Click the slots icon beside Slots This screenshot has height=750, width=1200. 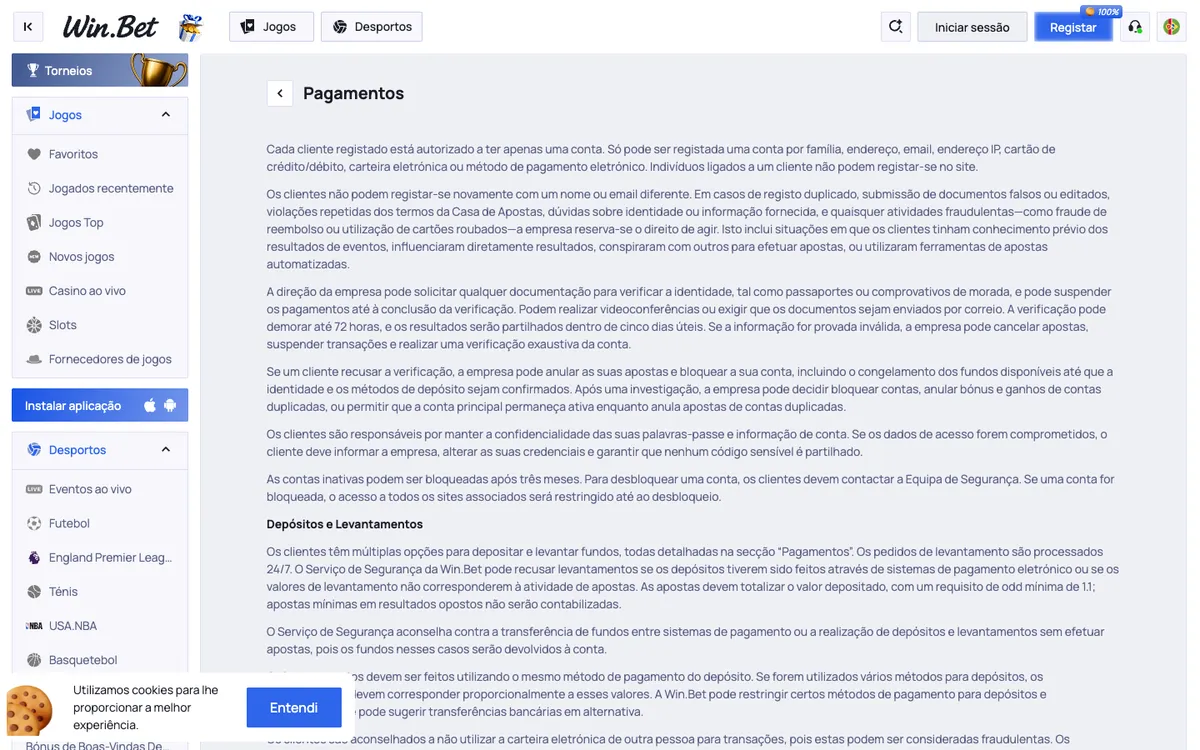coord(34,325)
